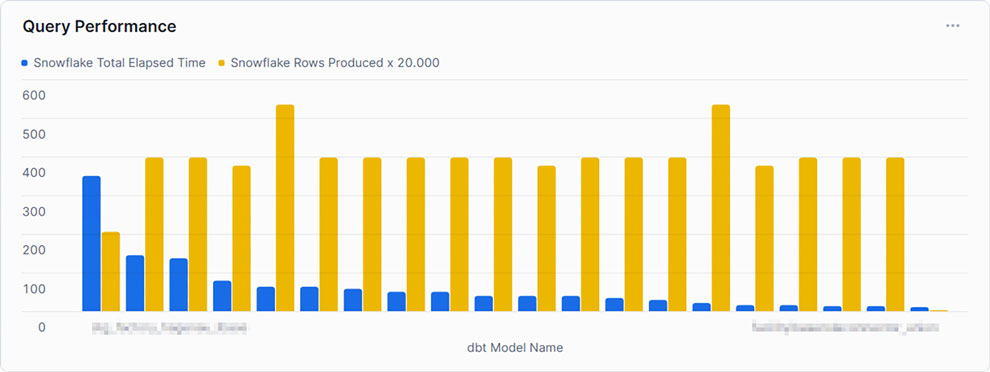990x372 pixels.
Task: Click the 400 y-axis value
Action: click(x=35, y=172)
